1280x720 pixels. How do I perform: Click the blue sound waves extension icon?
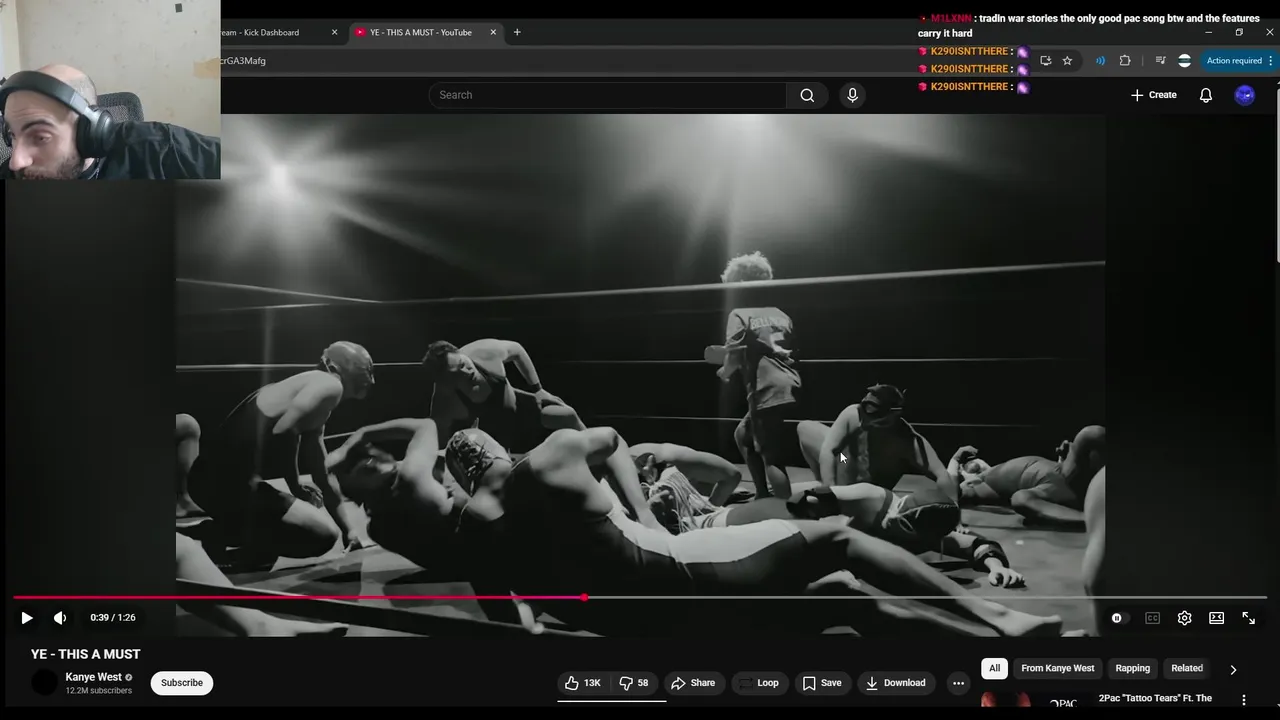pyautogui.click(x=1100, y=61)
